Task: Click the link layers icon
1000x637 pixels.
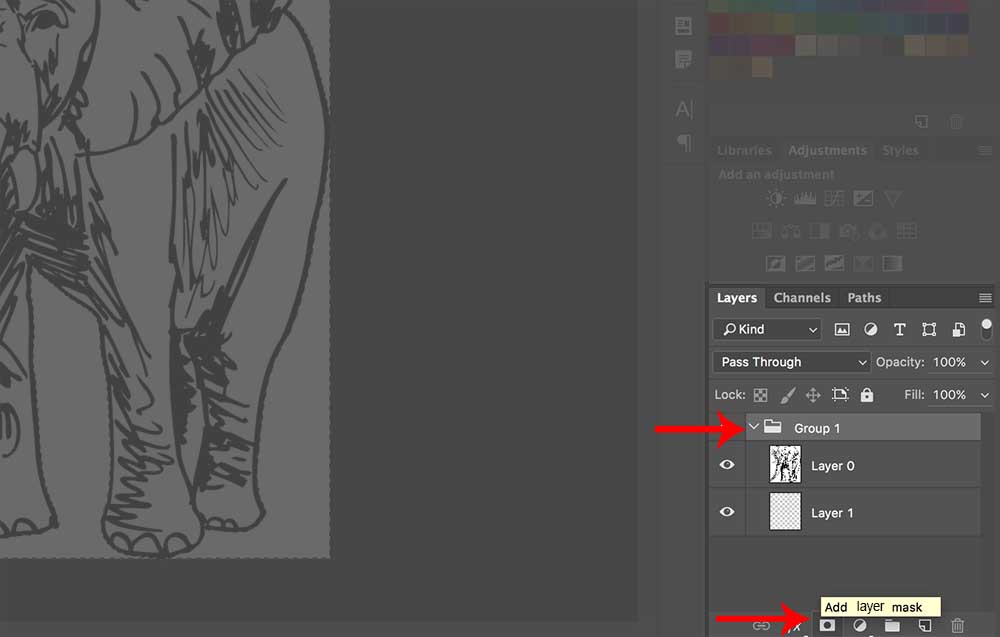Action: (x=762, y=626)
